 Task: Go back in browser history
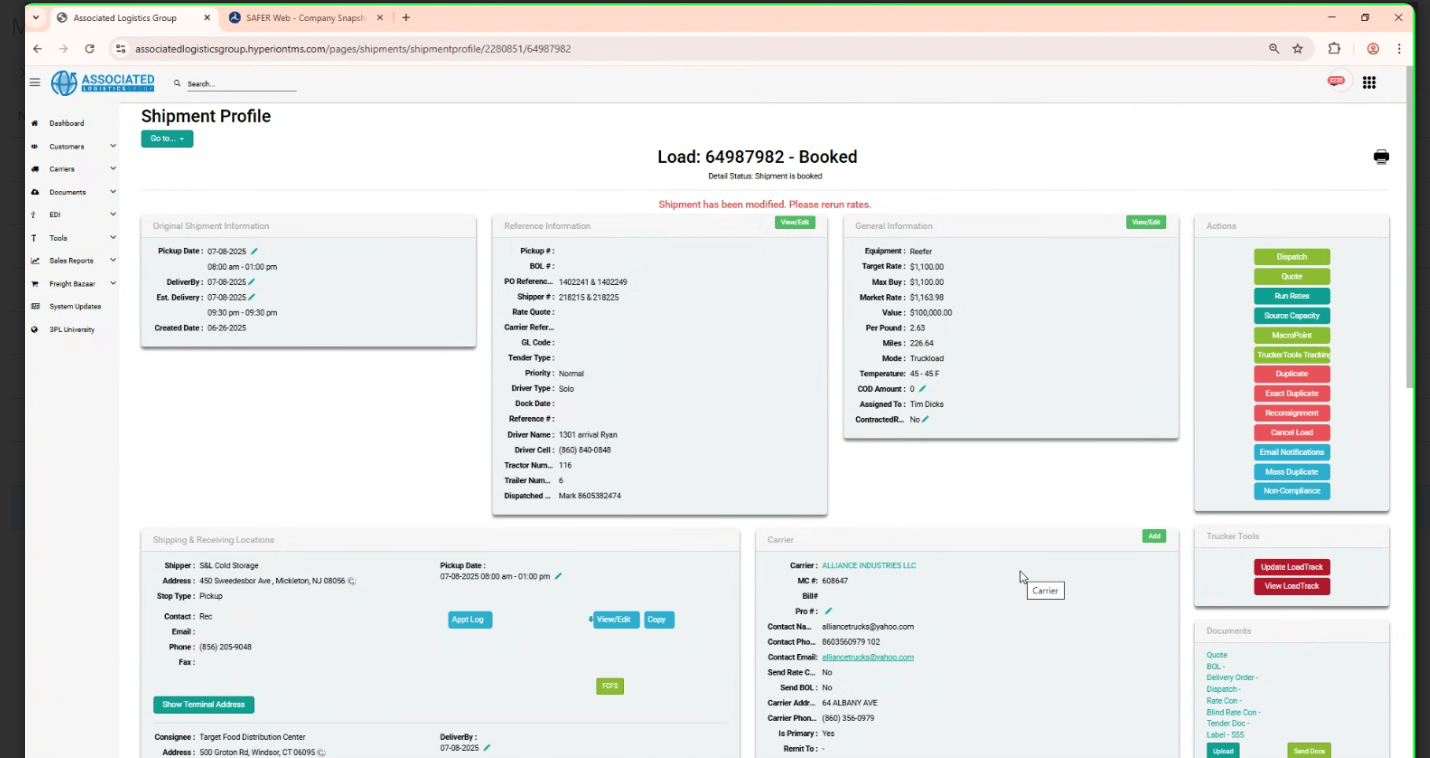pyautogui.click(x=38, y=48)
